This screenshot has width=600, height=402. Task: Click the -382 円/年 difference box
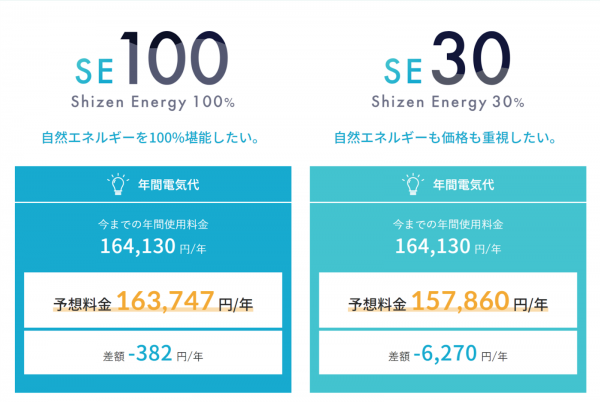(153, 352)
